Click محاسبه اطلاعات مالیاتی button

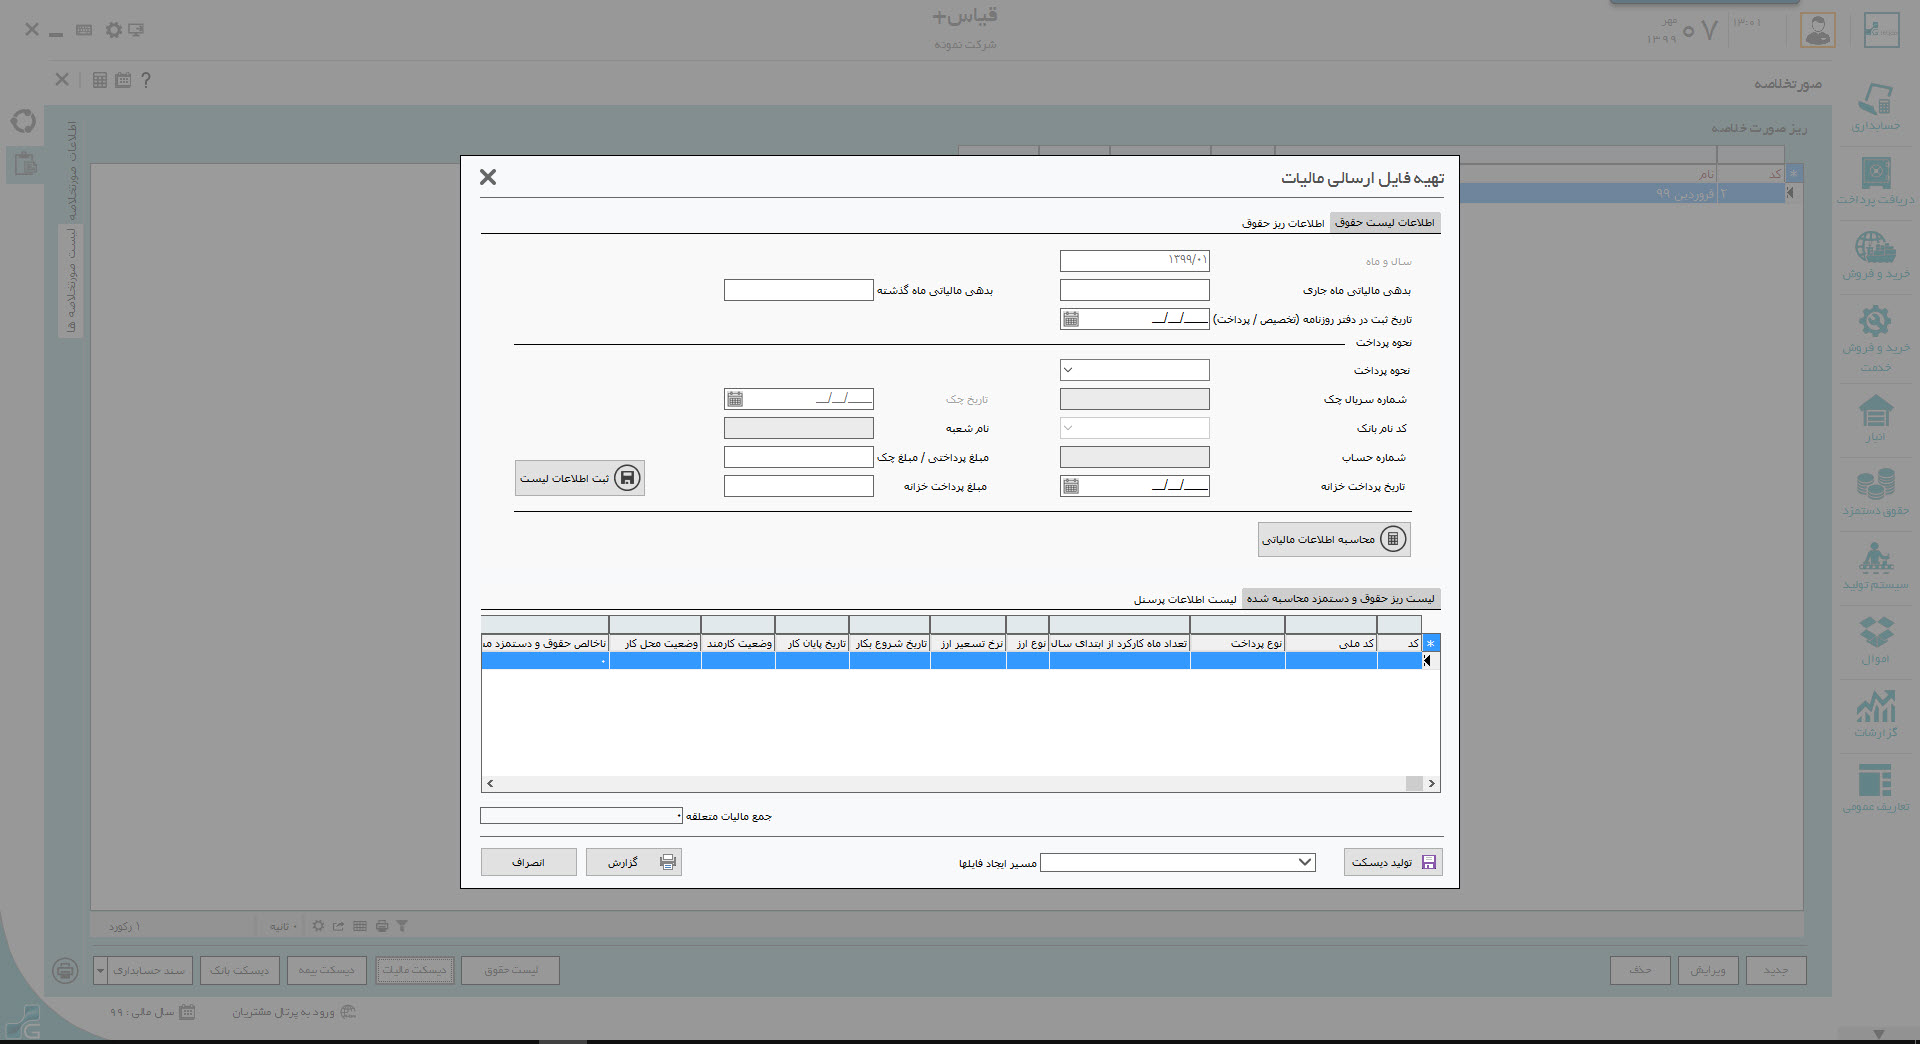click(1334, 539)
